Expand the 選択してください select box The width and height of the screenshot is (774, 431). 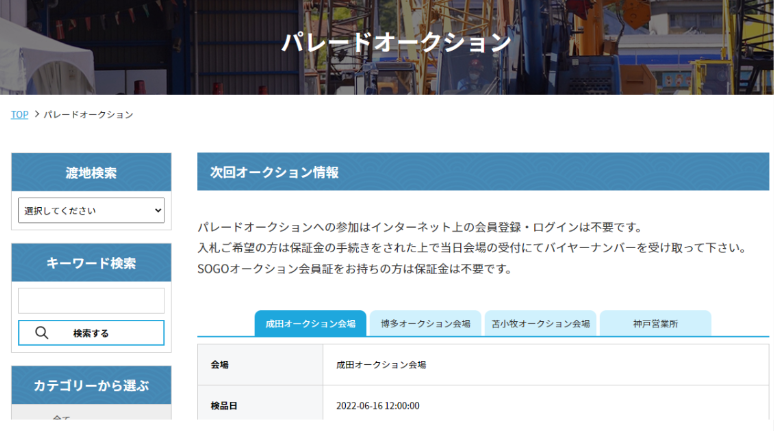tap(90, 211)
